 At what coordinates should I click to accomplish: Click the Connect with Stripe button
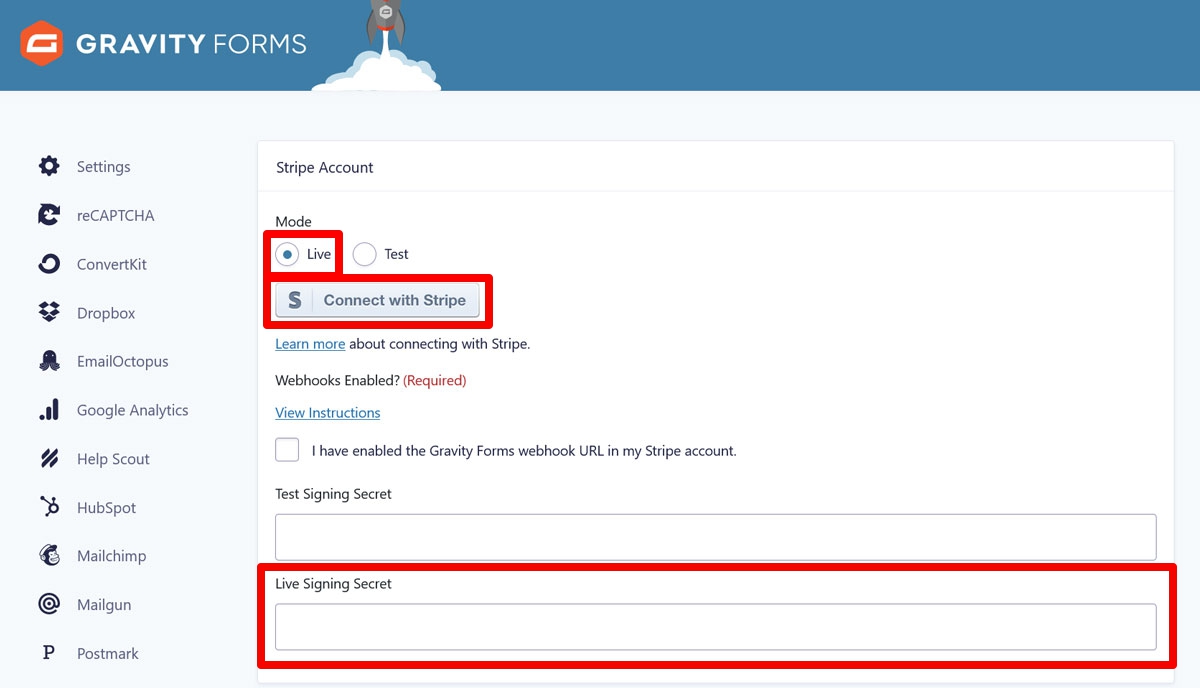tap(377, 300)
